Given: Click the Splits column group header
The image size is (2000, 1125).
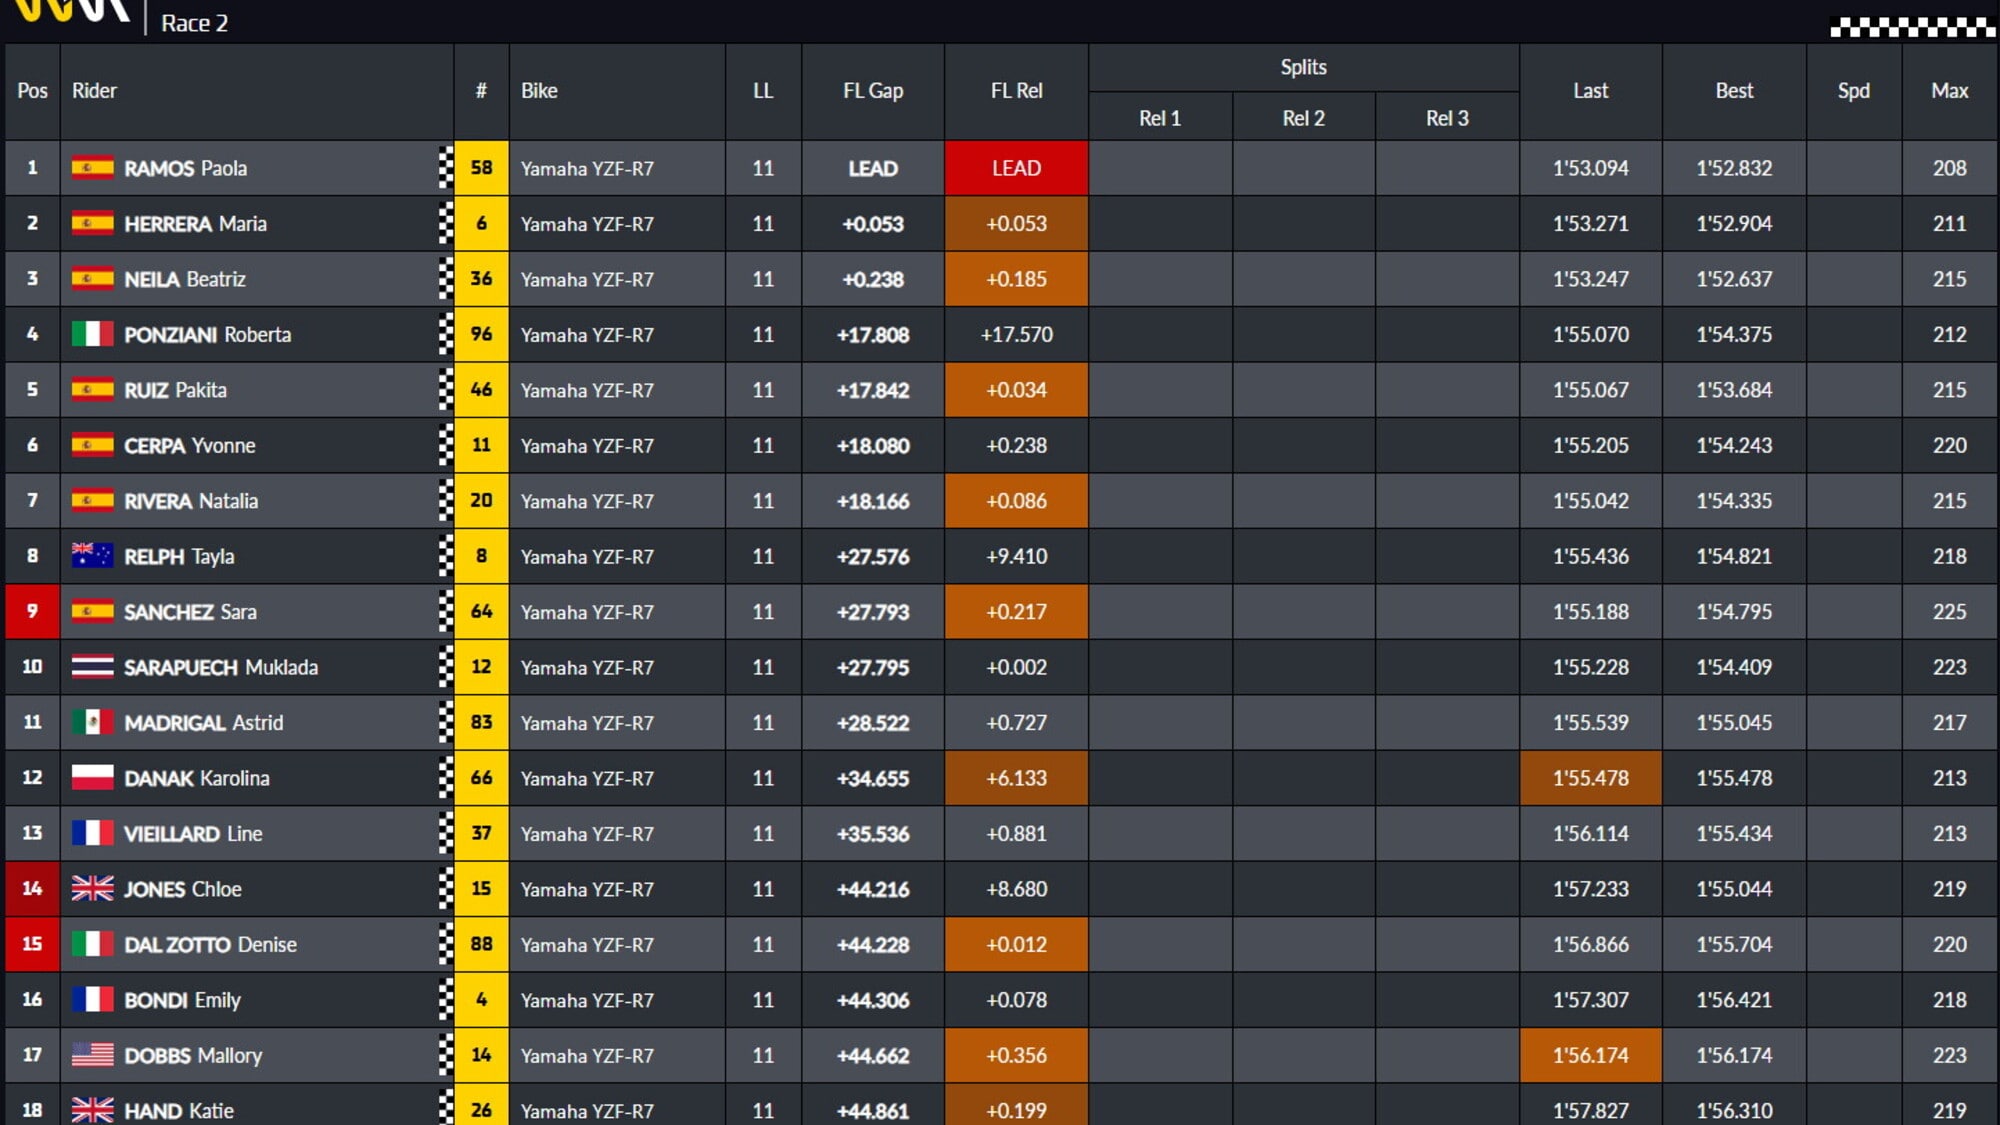Looking at the screenshot, I should pos(1303,67).
